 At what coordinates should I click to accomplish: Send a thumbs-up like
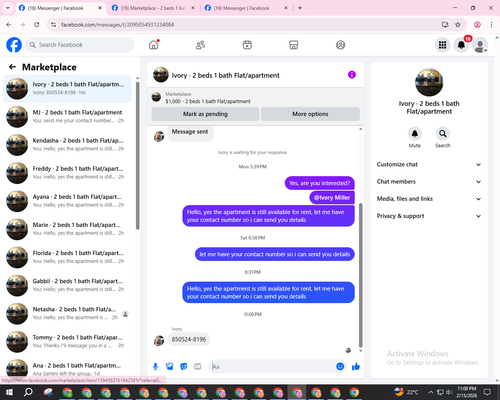356,367
